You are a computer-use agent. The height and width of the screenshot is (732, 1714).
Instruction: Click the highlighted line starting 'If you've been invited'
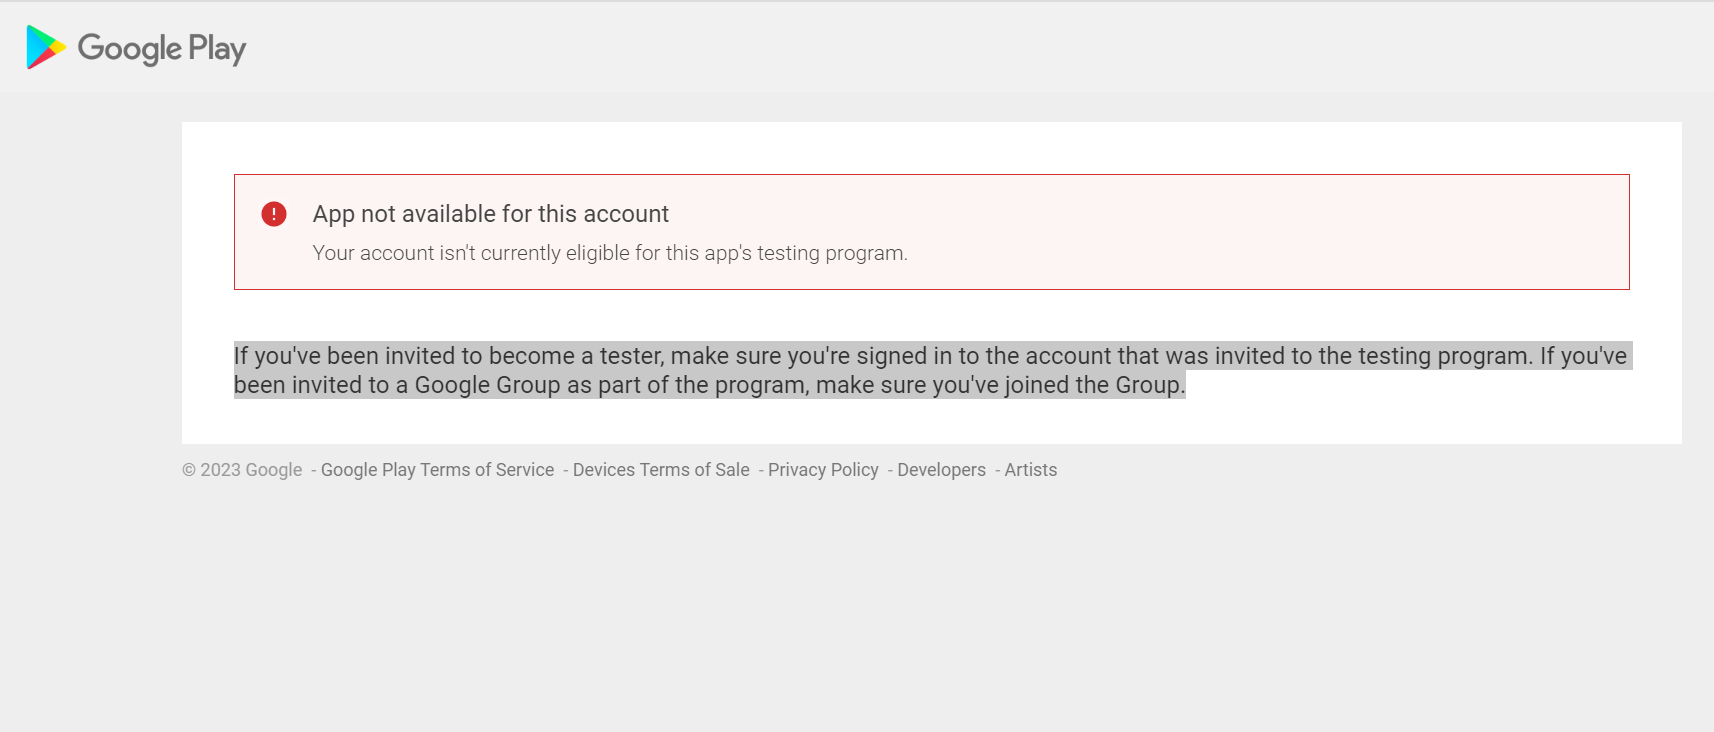930,356
